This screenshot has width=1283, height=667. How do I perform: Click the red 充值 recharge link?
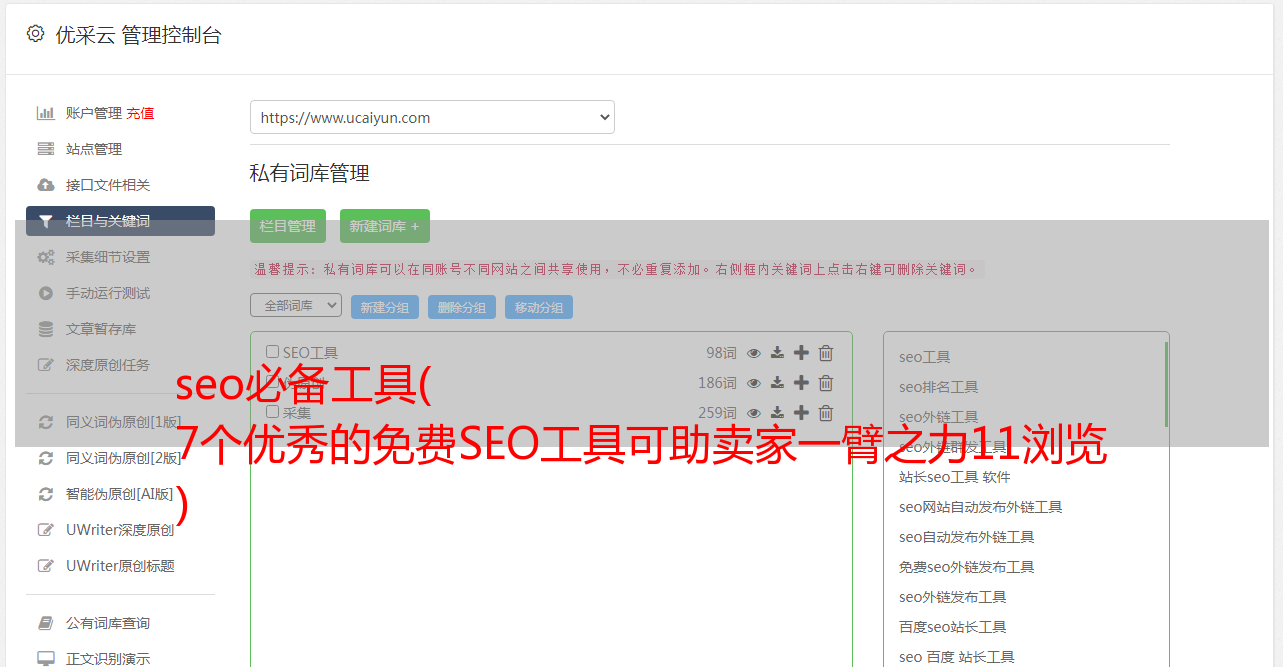[x=140, y=113]
